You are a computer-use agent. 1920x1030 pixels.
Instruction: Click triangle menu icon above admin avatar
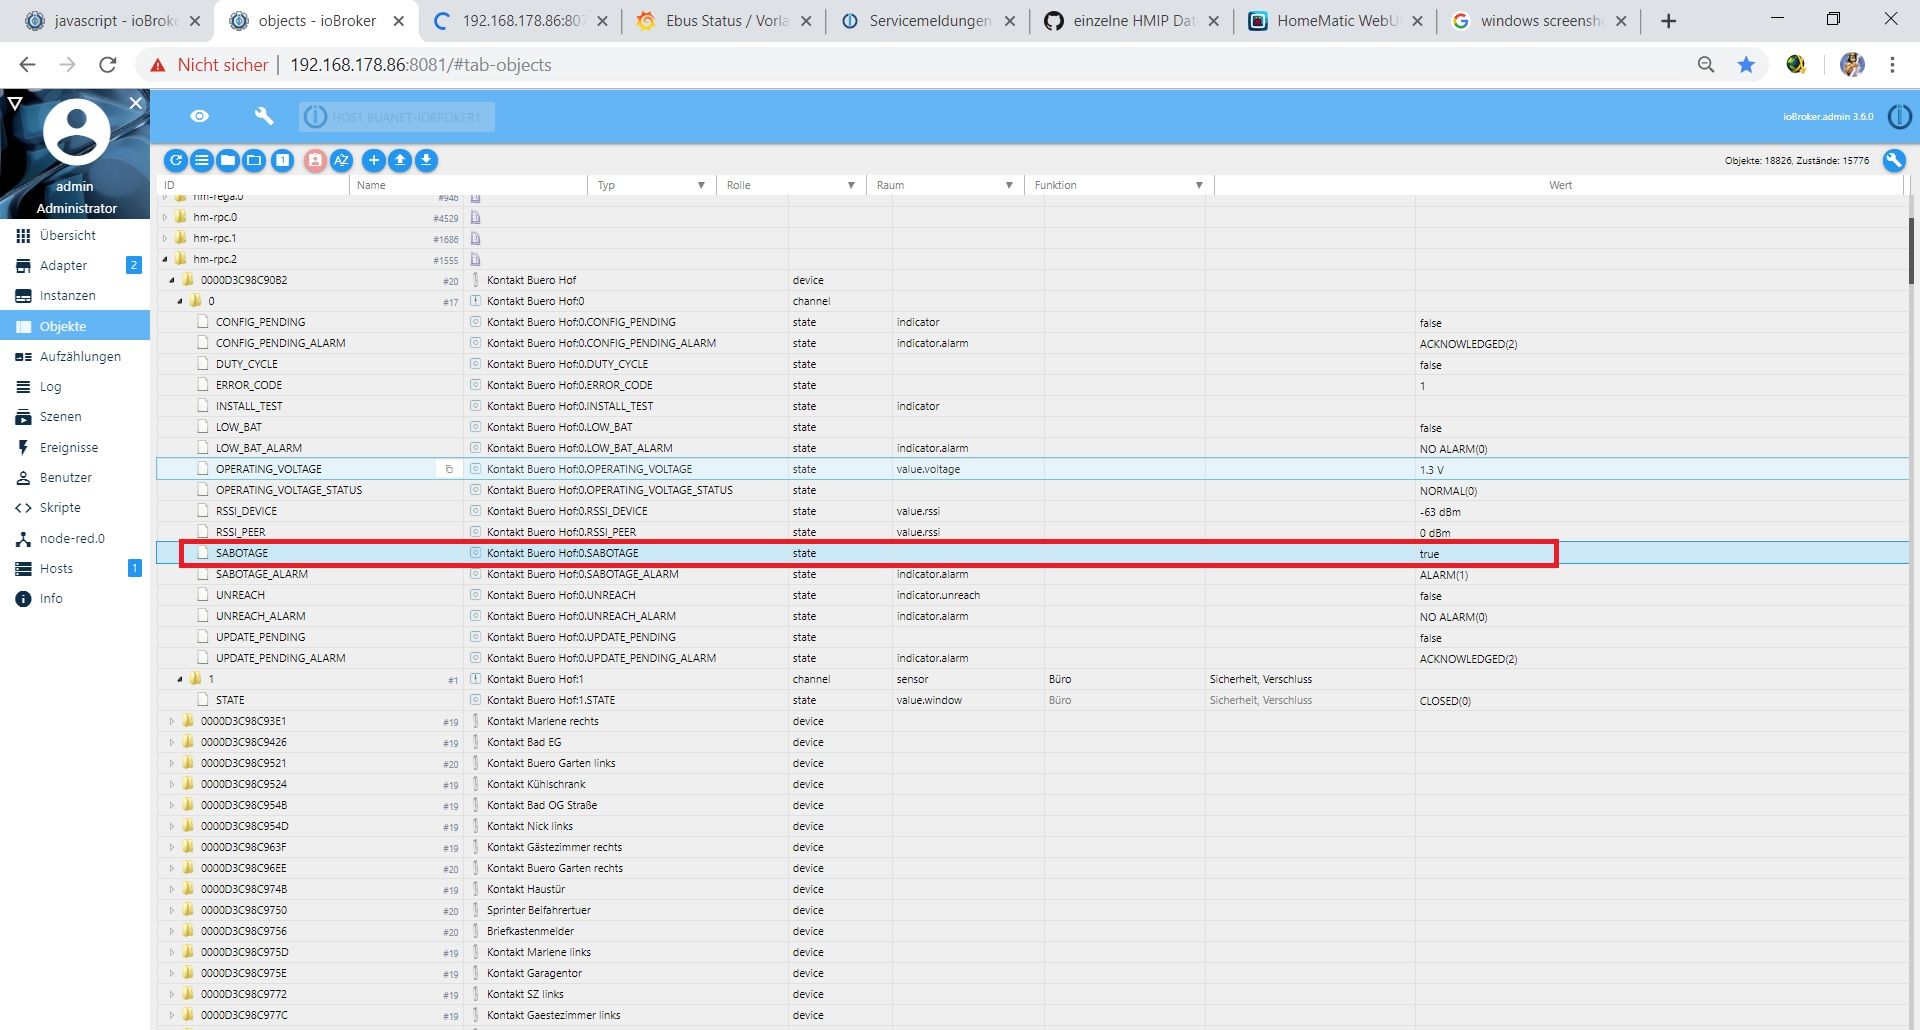click(x=14, y=103)
